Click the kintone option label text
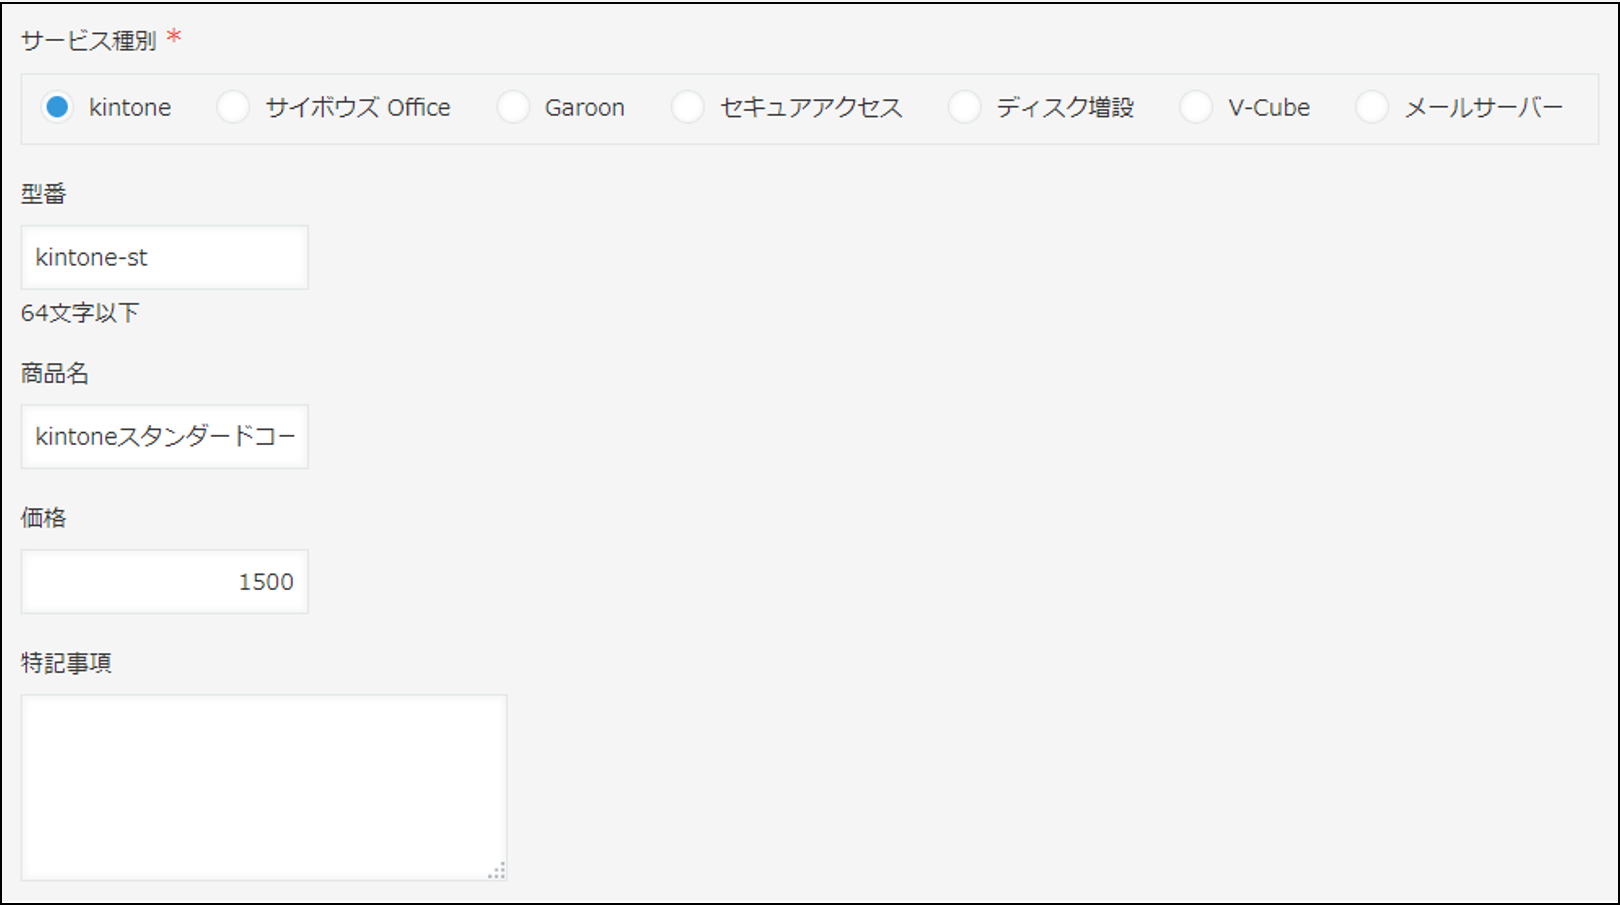Image resolution: width=1620 pixels, height=905 pixels. click(x=130, y=108)
